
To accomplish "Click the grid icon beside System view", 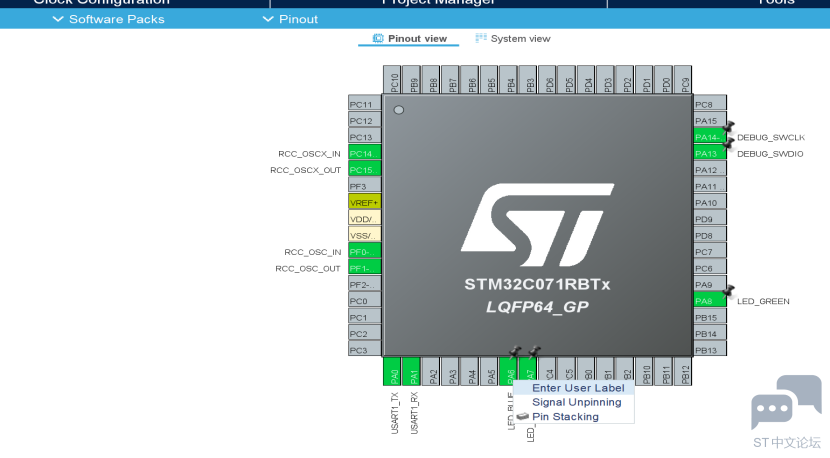I will tap(480, 38).
